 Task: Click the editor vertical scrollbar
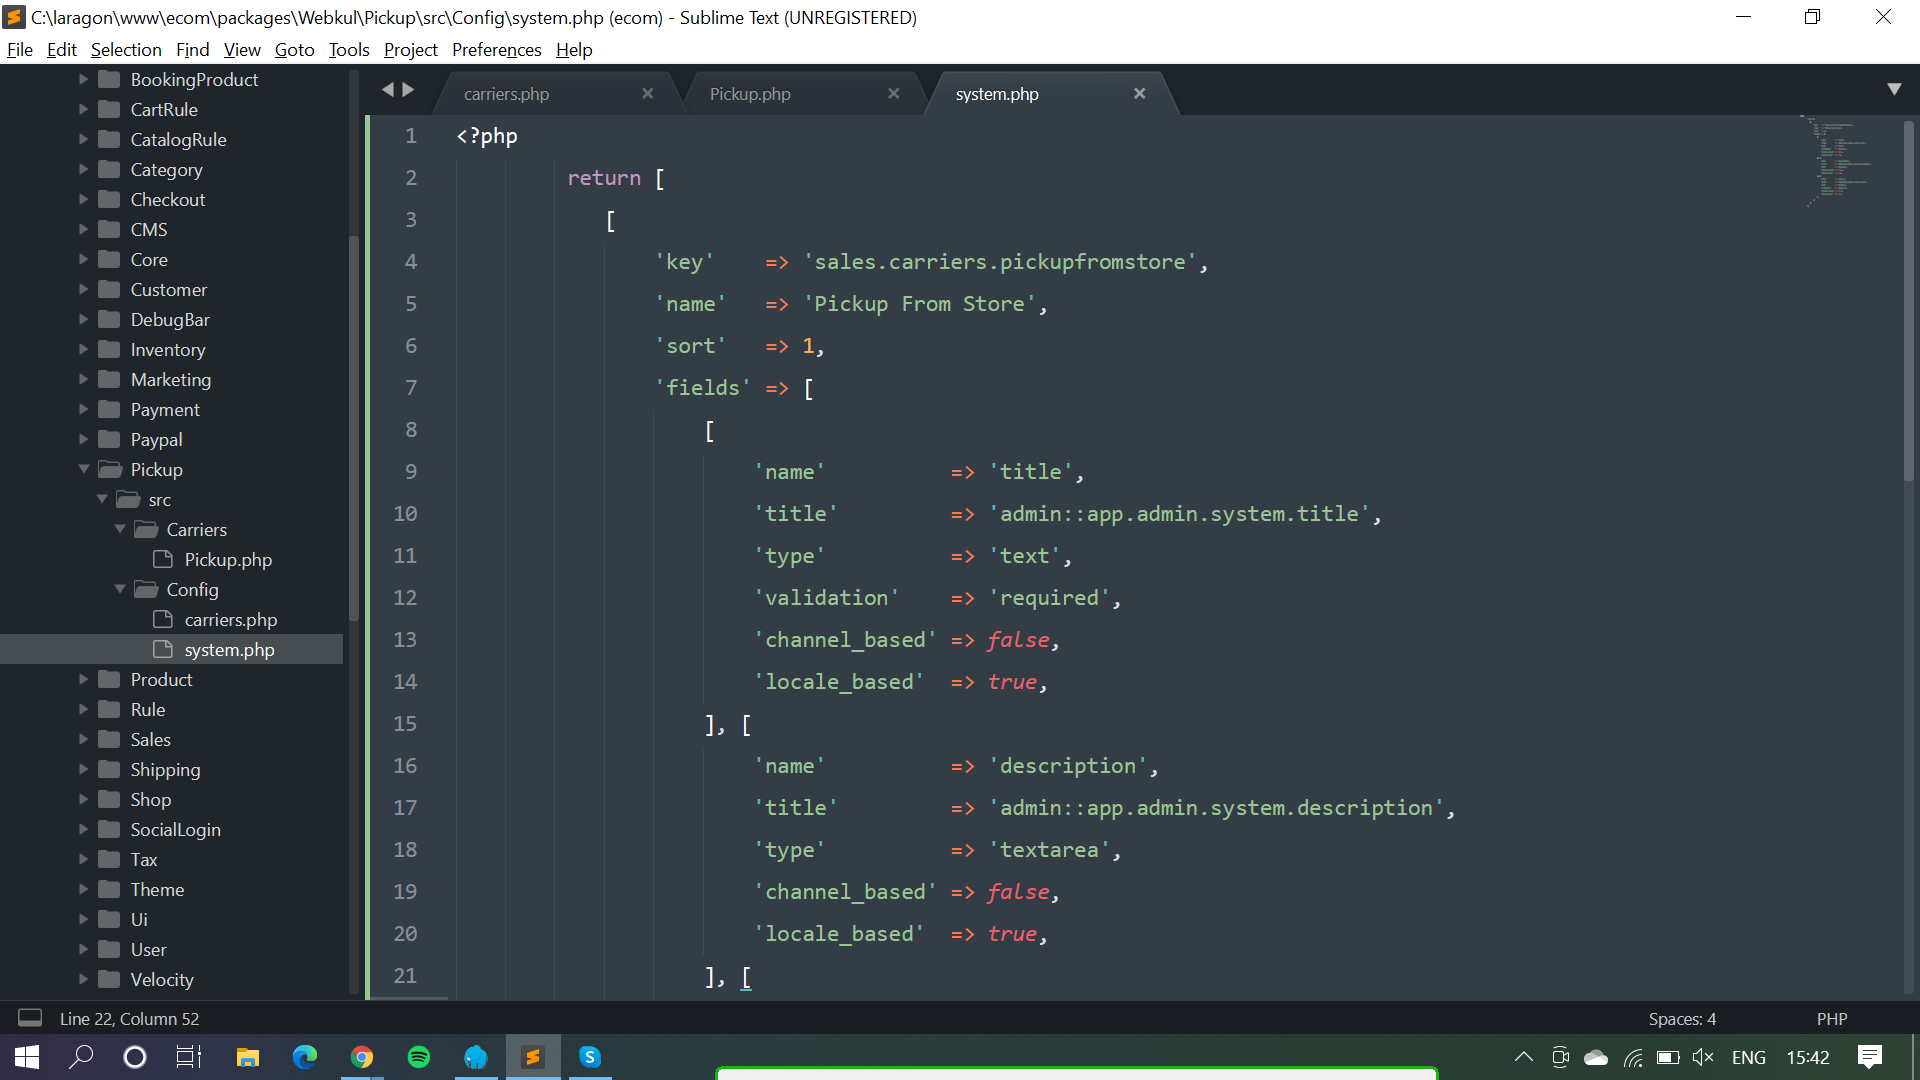click(1908, 300)
